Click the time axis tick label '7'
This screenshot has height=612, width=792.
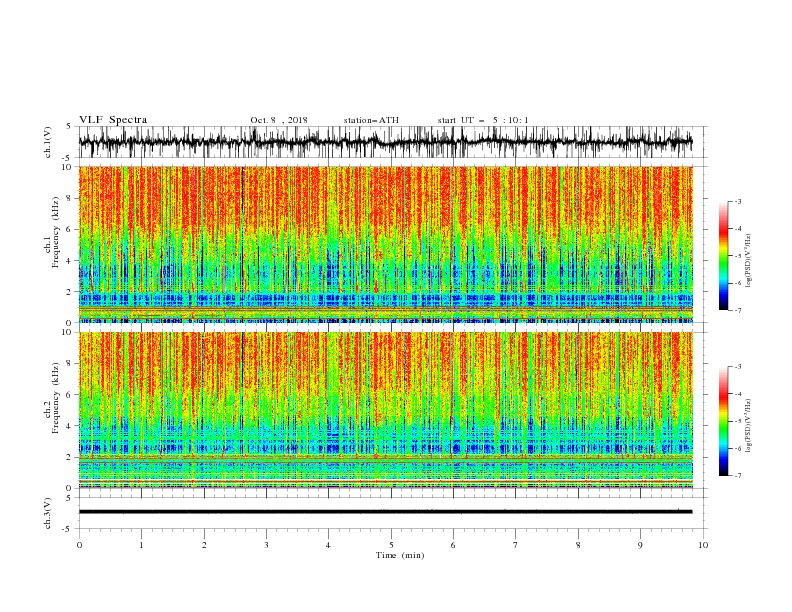tap(516, 545)
